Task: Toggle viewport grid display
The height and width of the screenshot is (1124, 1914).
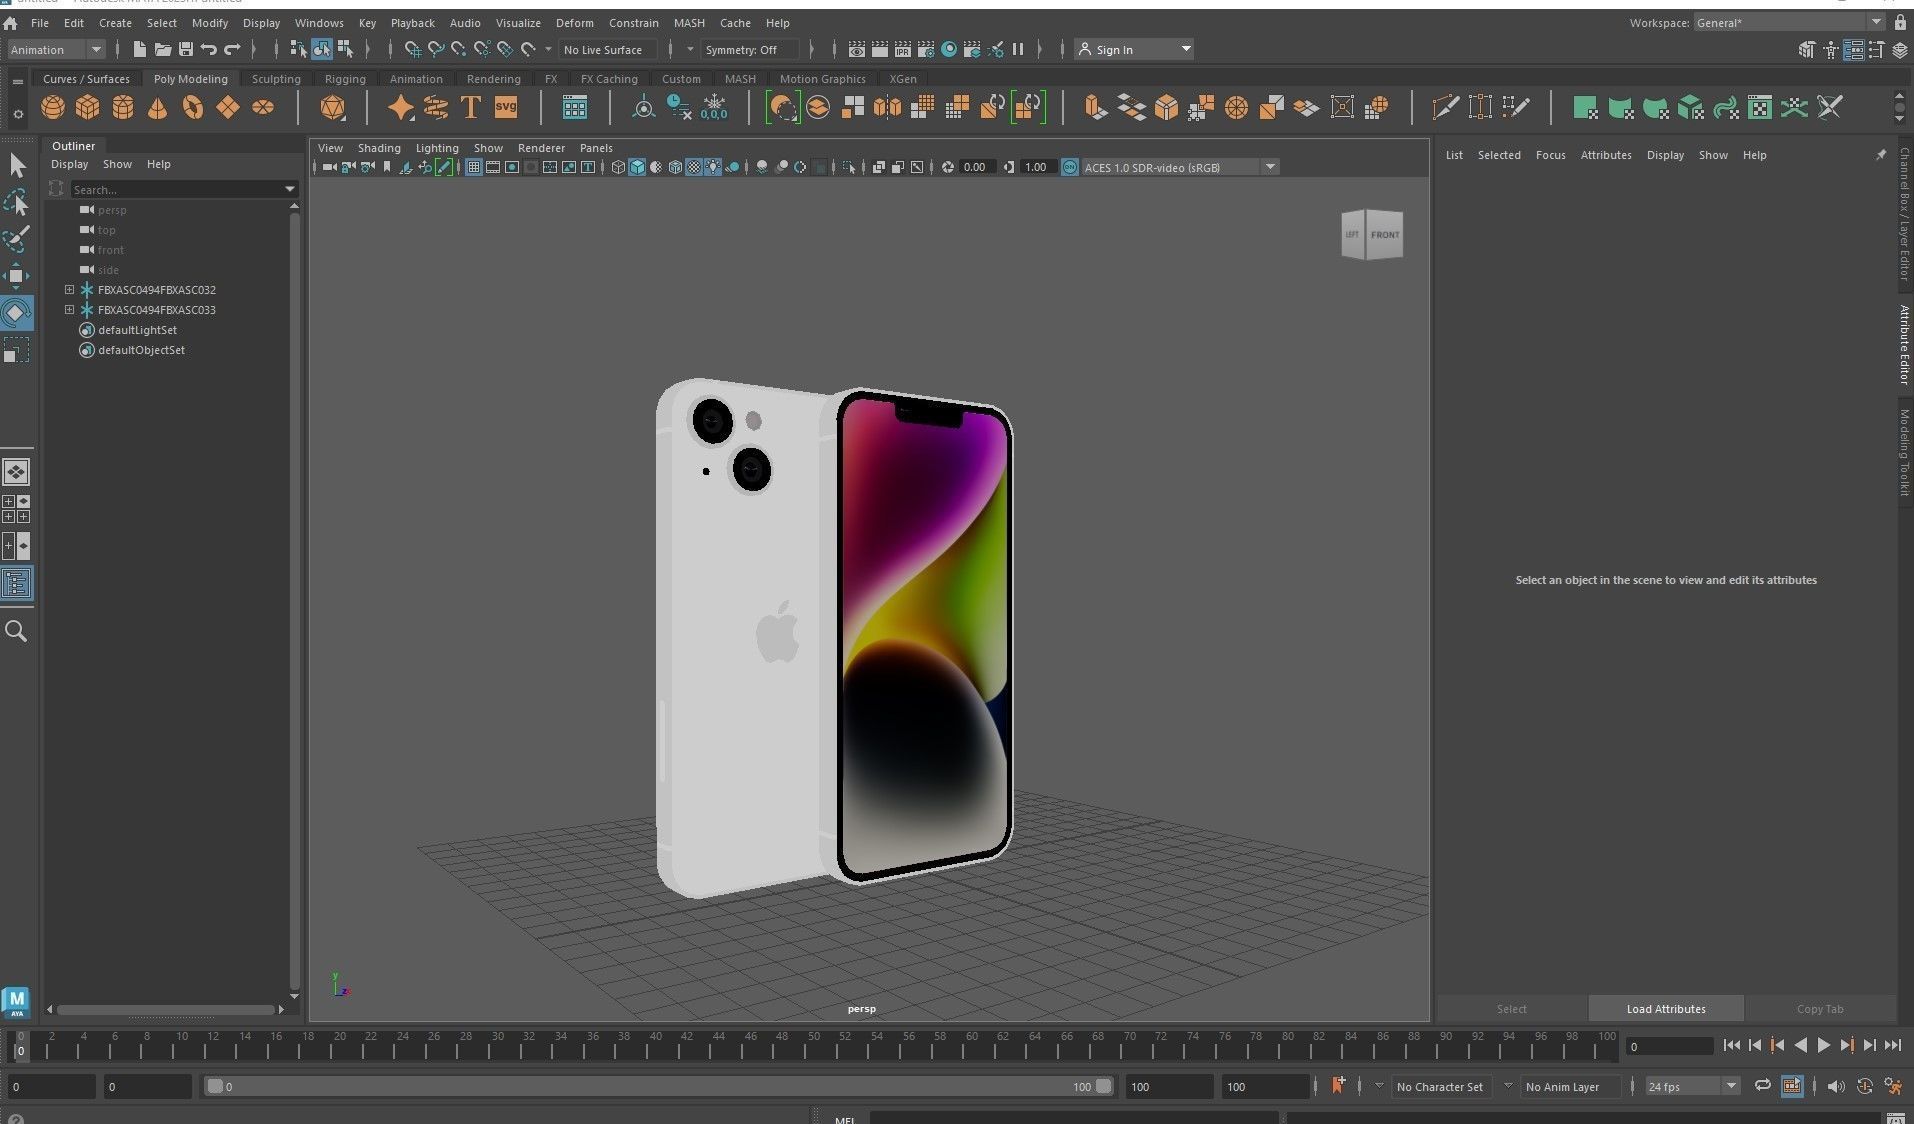Action: [x=474, y=167]
